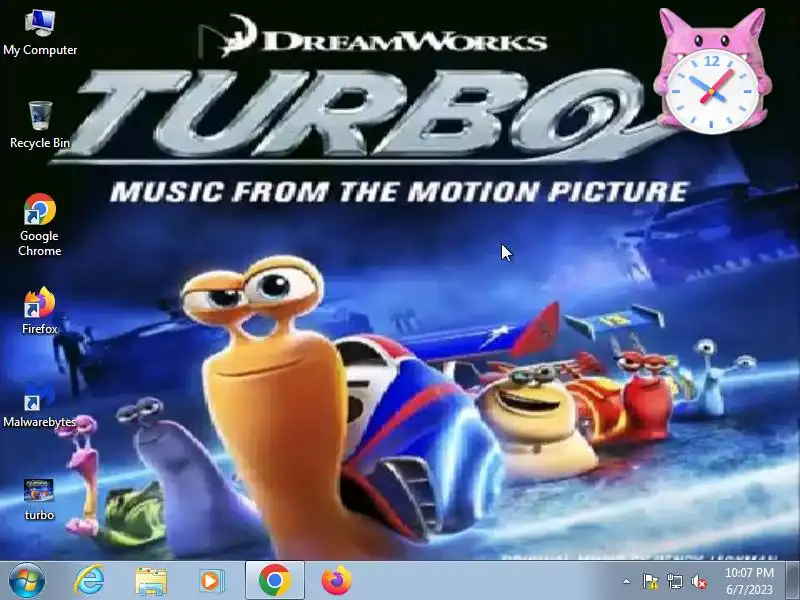Select the Malwarebytes desktop shortcut
Viewport: 800px width, 600px height.
click(40, 404)
